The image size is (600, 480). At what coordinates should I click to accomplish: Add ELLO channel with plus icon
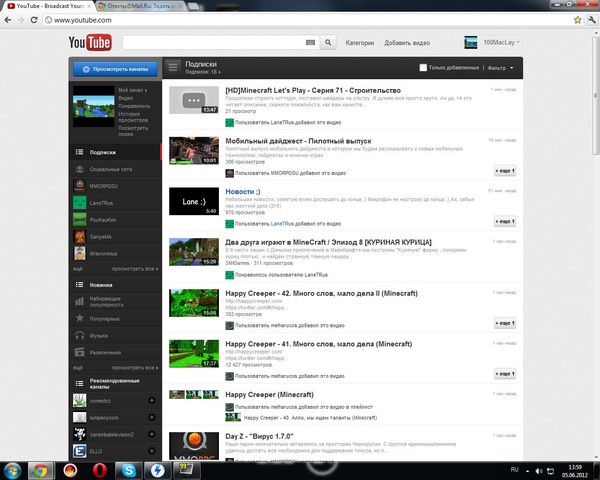point(152,451)
